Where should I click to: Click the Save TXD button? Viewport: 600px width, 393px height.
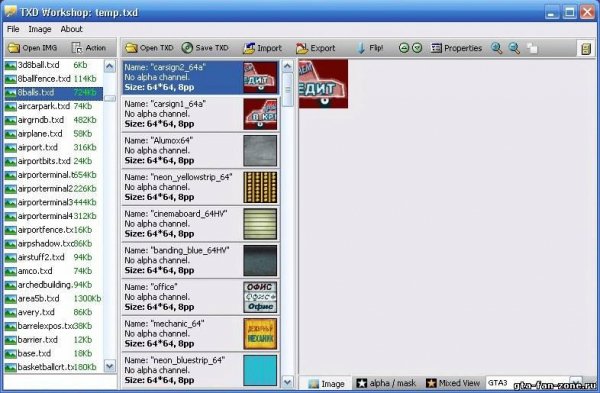tap(205, 48)
